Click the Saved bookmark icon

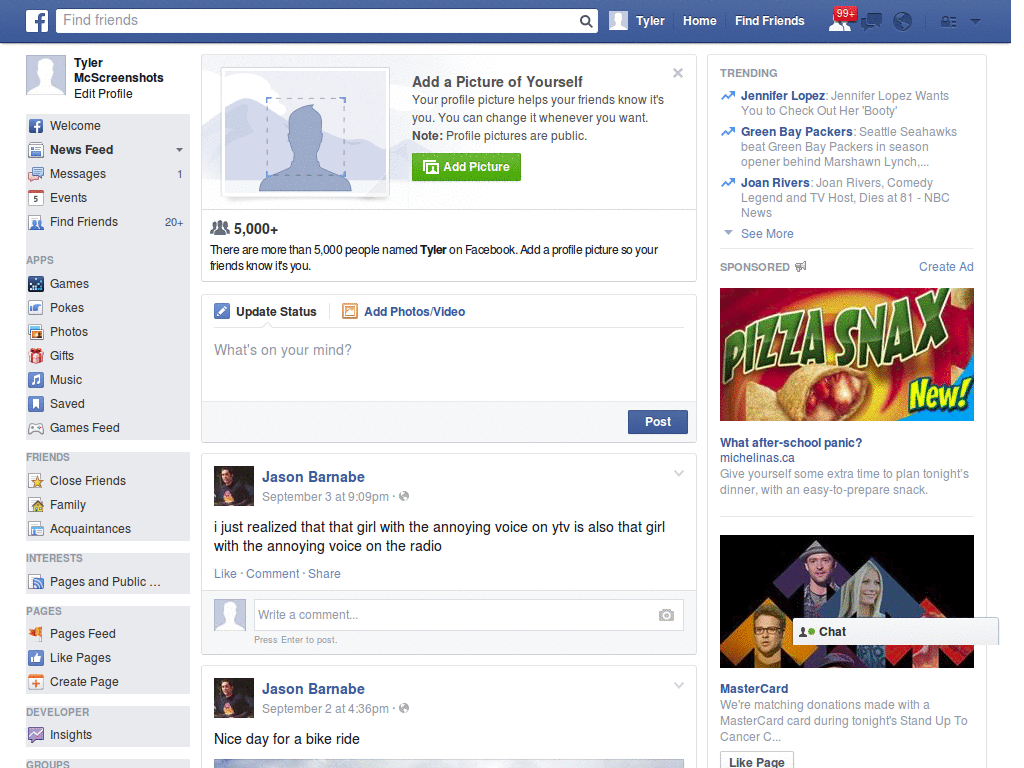point(36,404)
